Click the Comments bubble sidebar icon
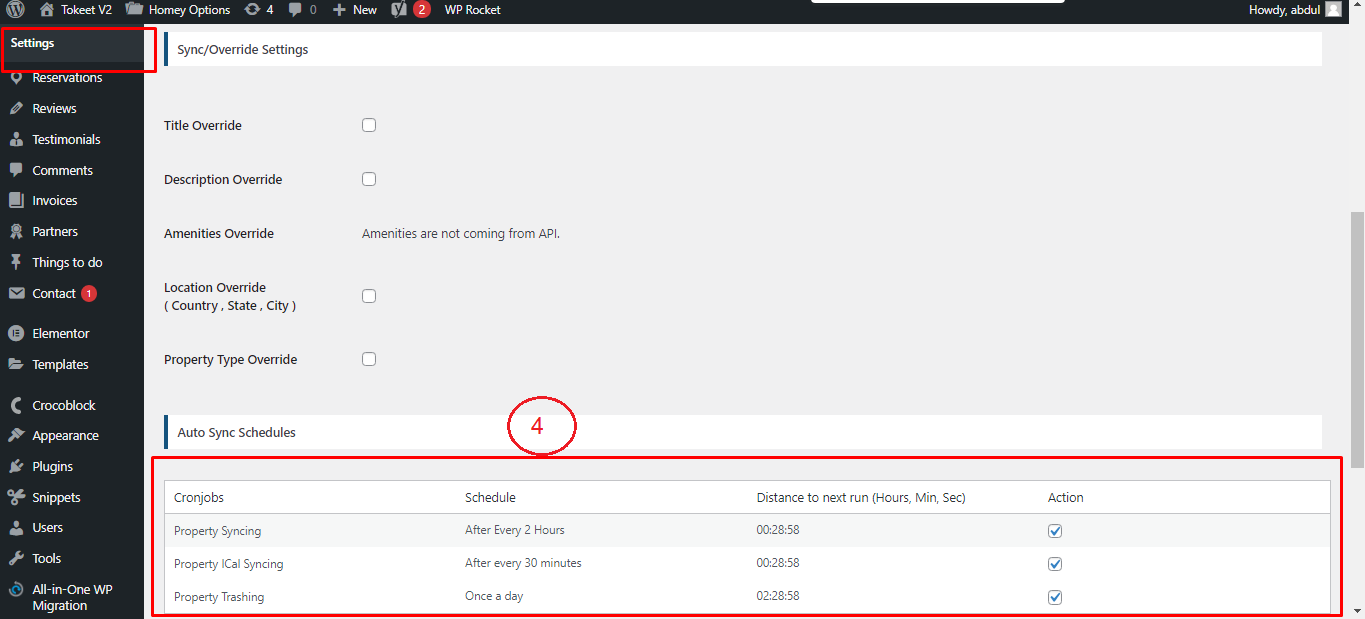Viewport: 1365px width, 619px height. (x=16, y=170)
